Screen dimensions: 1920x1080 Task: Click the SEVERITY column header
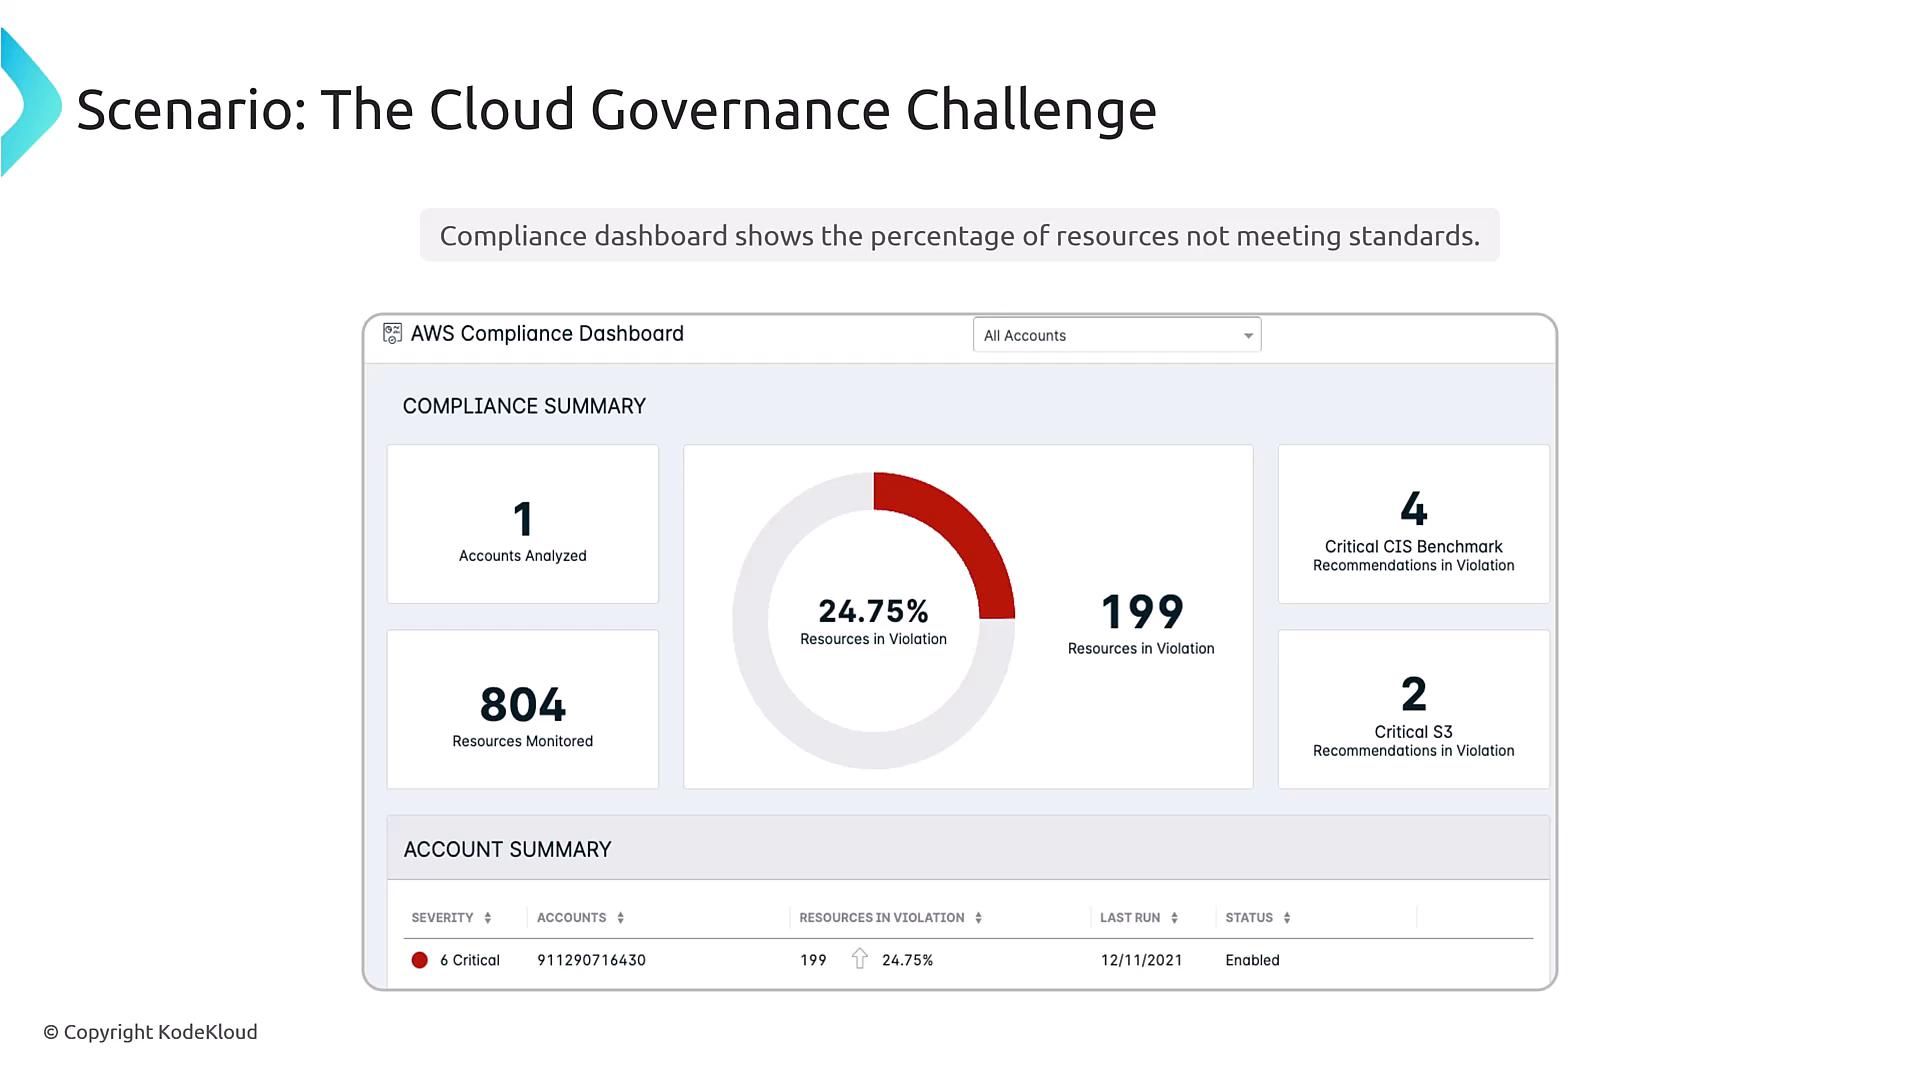[x=442, y=918]
